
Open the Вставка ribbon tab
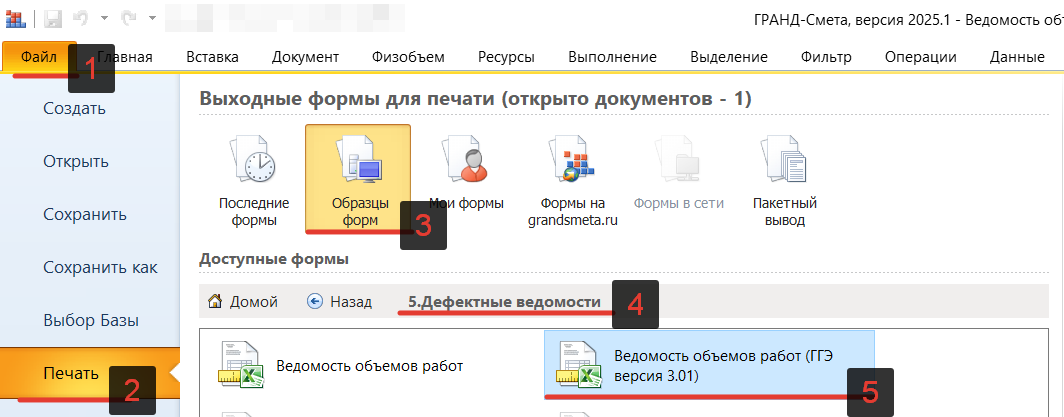click(x=212, y=57)
